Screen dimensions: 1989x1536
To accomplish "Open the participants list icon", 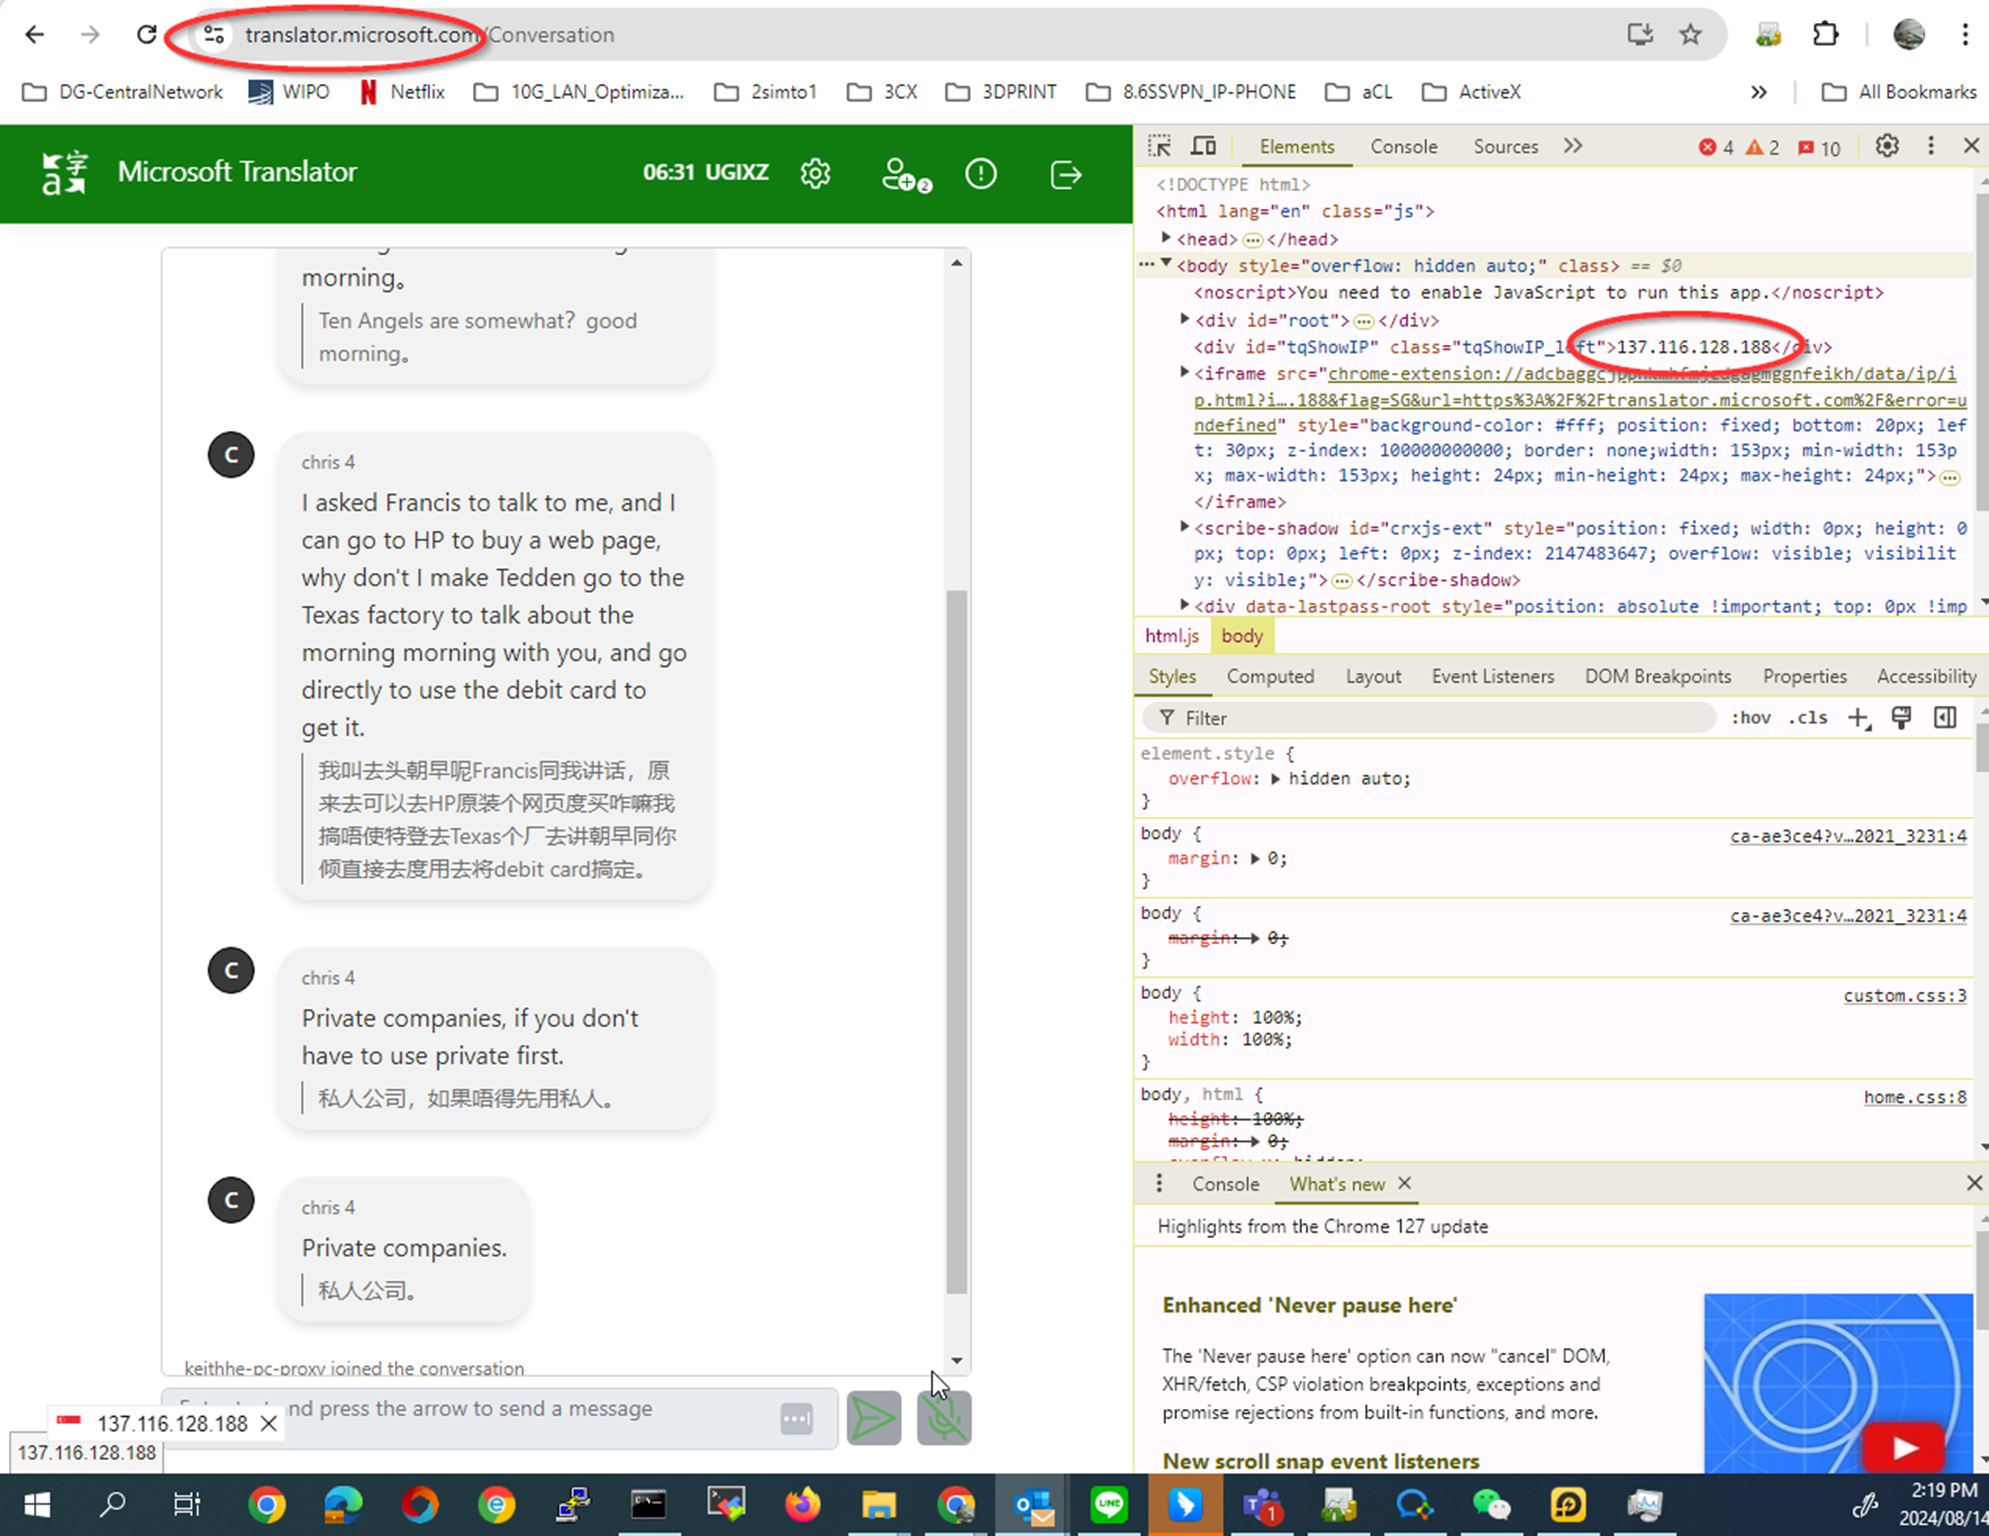I will (906, 174).
